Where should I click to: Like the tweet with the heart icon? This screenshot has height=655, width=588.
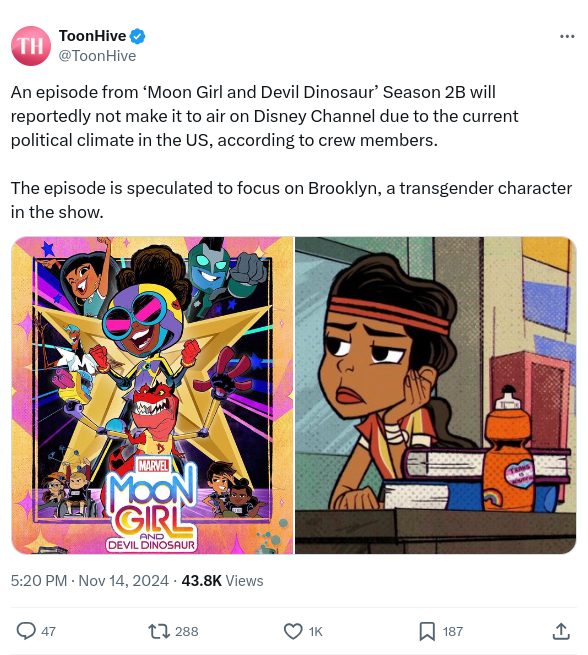tap(293, 631)
